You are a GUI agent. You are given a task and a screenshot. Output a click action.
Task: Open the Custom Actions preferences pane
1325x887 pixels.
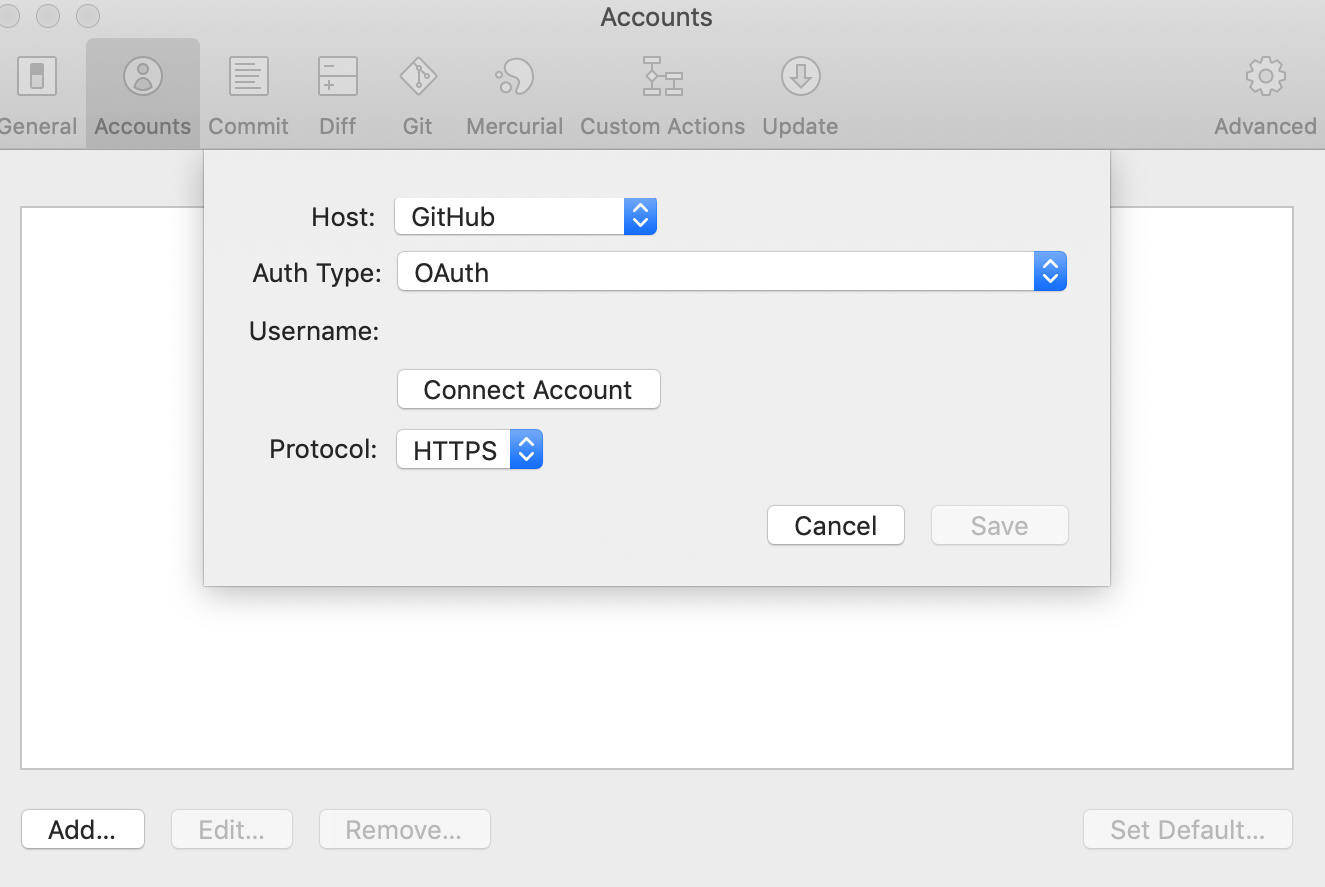[662, 96]
